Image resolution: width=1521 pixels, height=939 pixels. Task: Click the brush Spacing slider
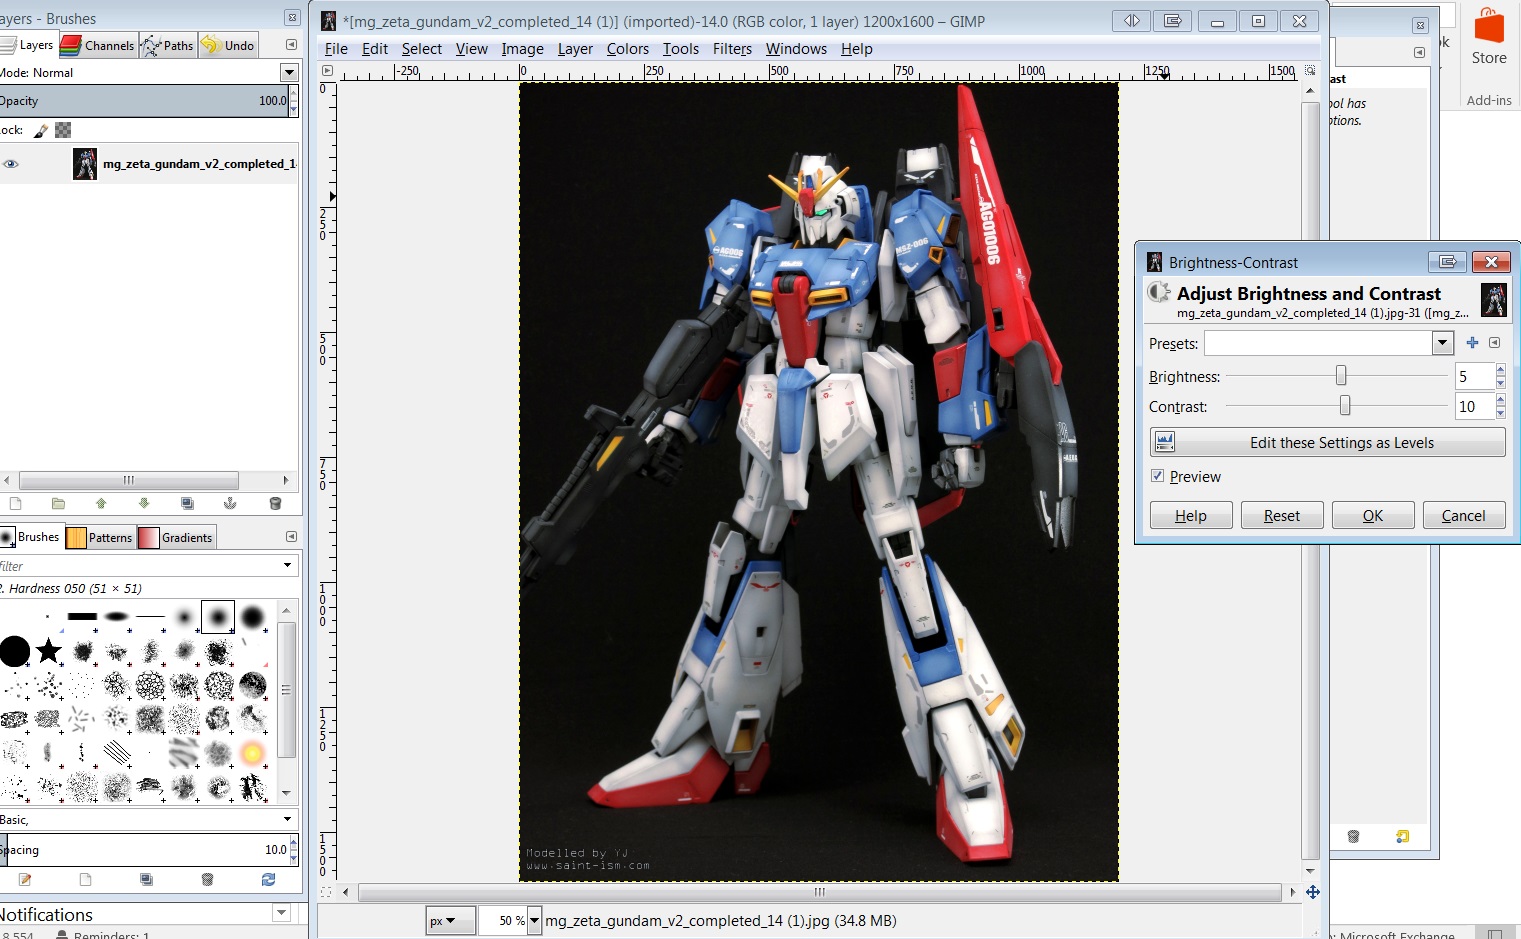point(143,849)
